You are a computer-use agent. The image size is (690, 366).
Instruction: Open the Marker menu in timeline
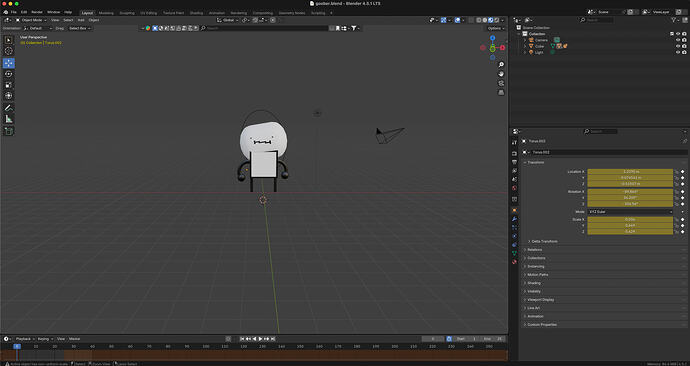pos(74,339)
